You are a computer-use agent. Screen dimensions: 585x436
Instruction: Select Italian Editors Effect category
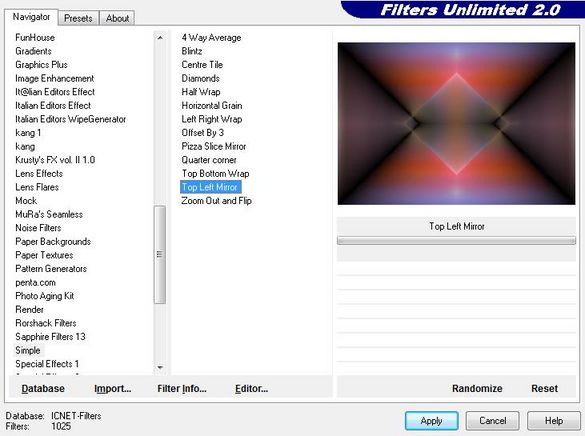coord(53,106)
